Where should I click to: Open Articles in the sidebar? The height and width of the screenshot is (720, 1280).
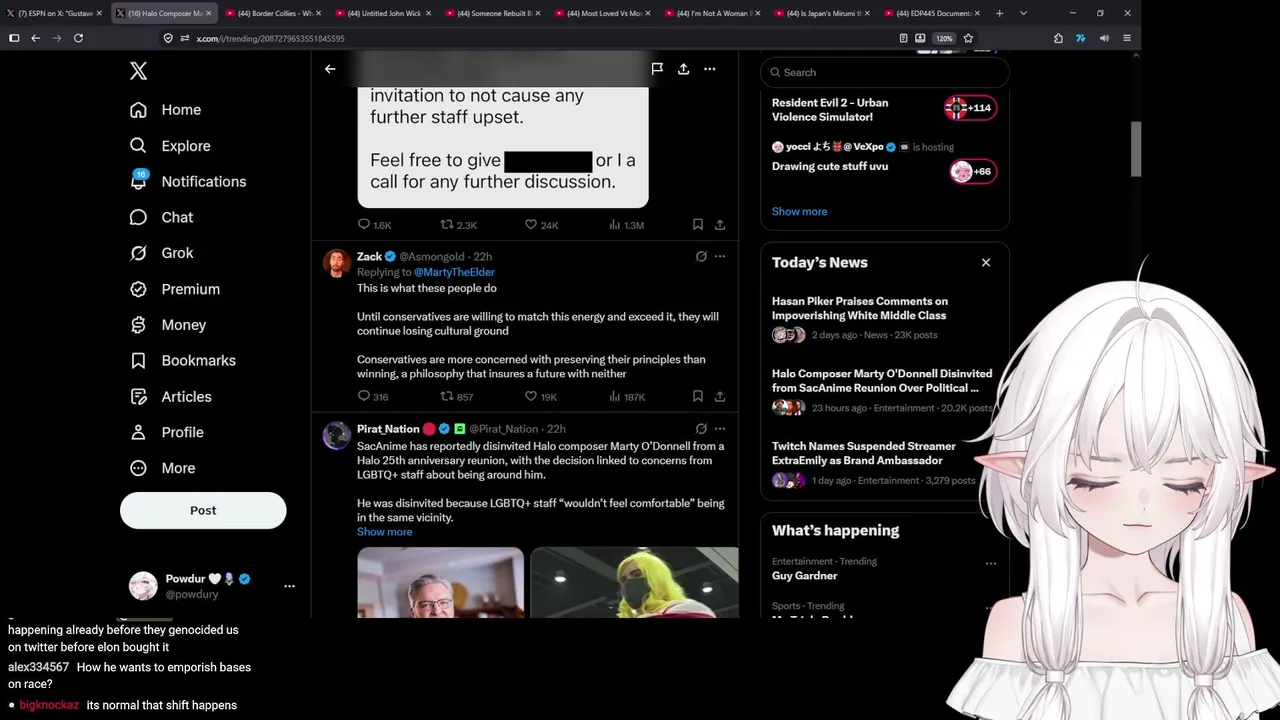(171, 397)
